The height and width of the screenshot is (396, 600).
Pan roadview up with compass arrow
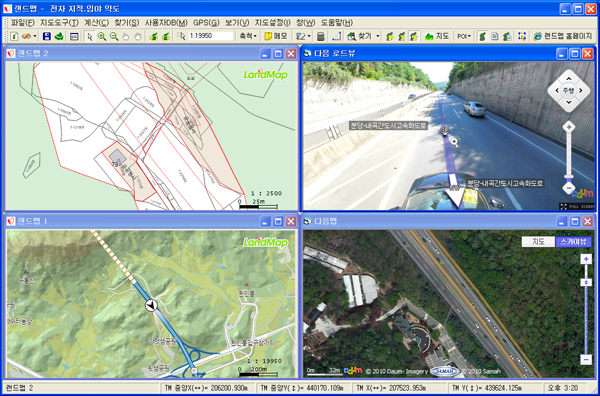point(569,79)
